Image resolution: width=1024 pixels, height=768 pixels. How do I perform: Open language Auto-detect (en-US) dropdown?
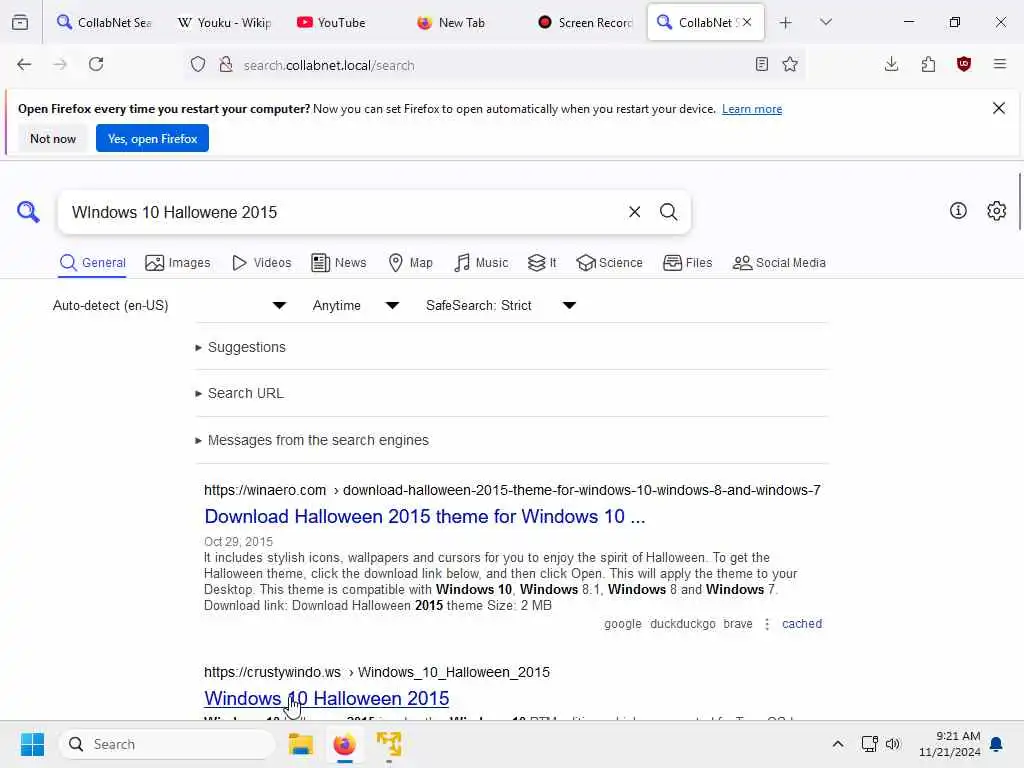170,306
